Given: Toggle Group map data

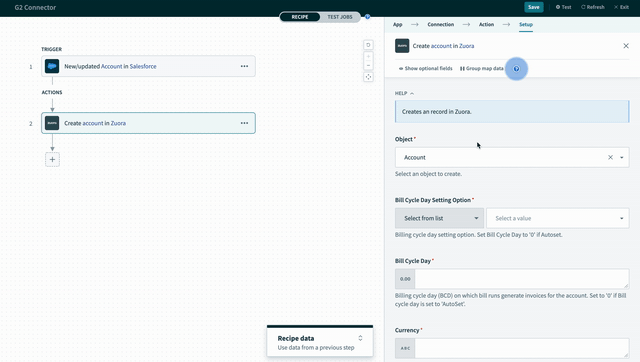Looking at the screenshot, I should (x=482, y=69).
